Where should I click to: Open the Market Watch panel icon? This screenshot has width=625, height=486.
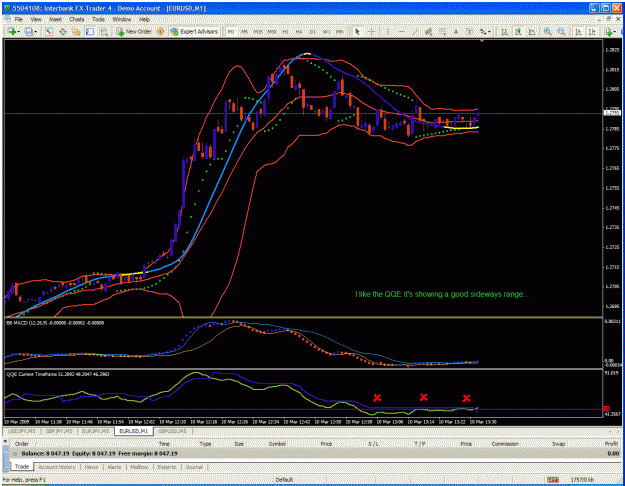pyautogui.click(x=49, y=31)
